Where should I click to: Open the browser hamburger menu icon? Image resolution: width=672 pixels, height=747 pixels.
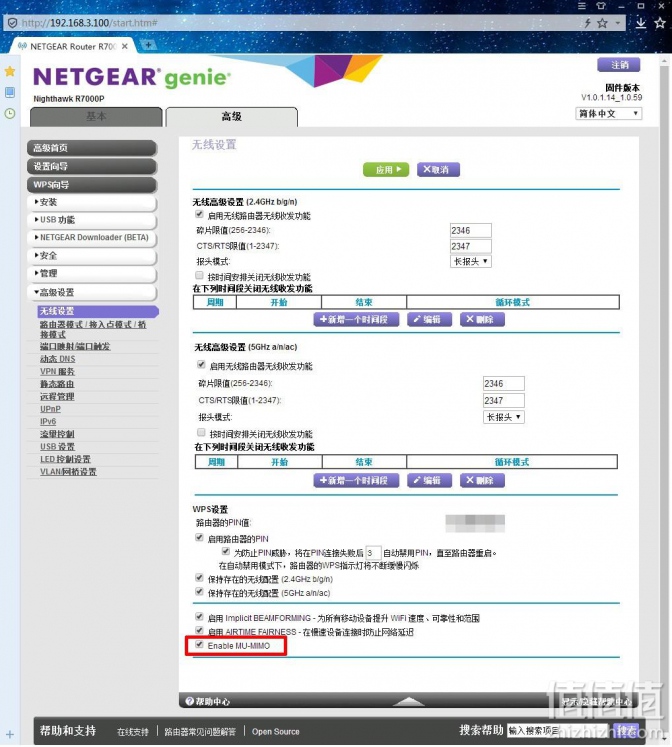point(582,6)
